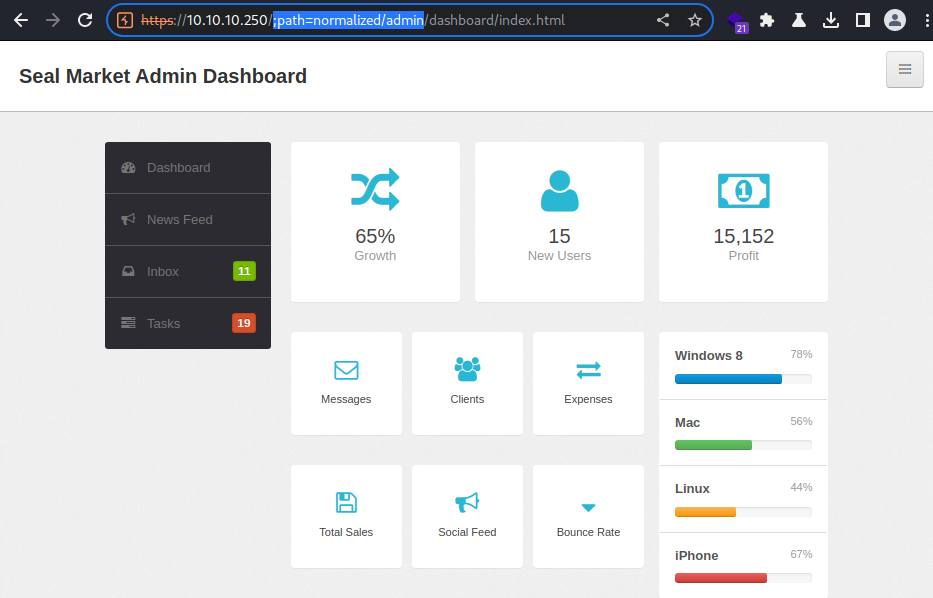Viewport: 933px width, 598px height.
Task: Focus the URL address bar
Action: tap(410, 20)
